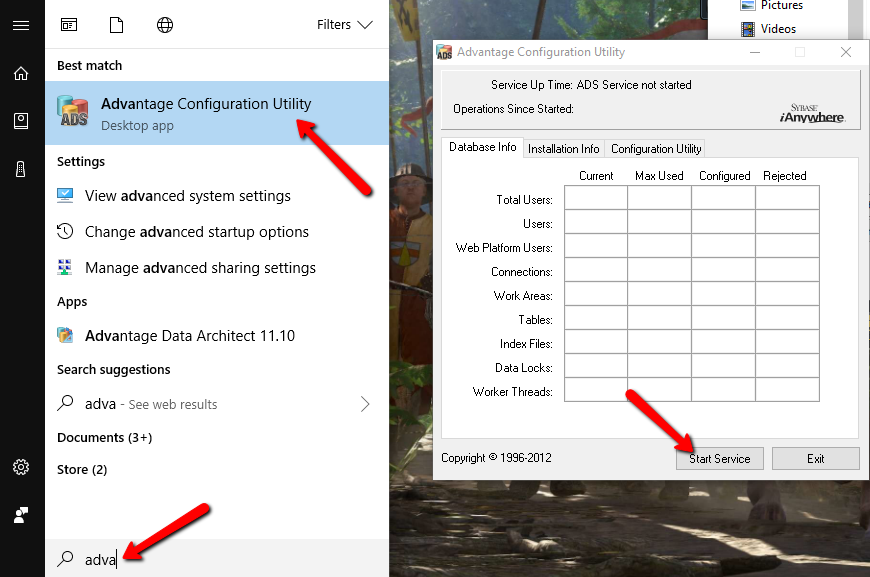Open the Settings gear in search sidebar
870x577 pixels.
pos(21,467)
